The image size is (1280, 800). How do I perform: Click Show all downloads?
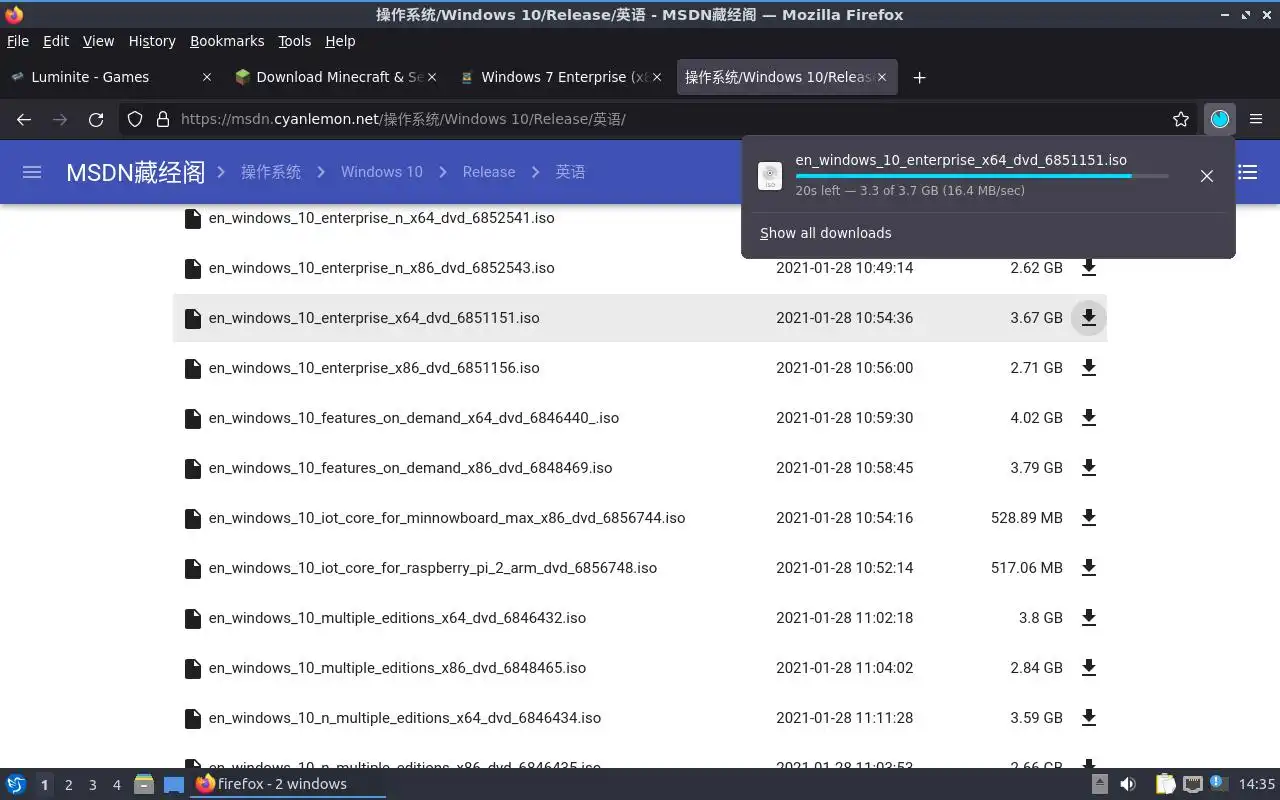[x=826, y=233]
